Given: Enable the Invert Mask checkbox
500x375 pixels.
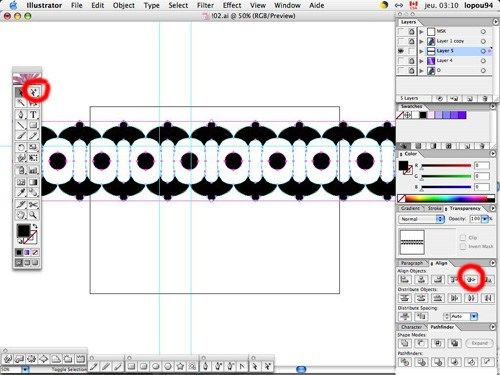Looking at the screenshot, I should (x=463, y=246).
